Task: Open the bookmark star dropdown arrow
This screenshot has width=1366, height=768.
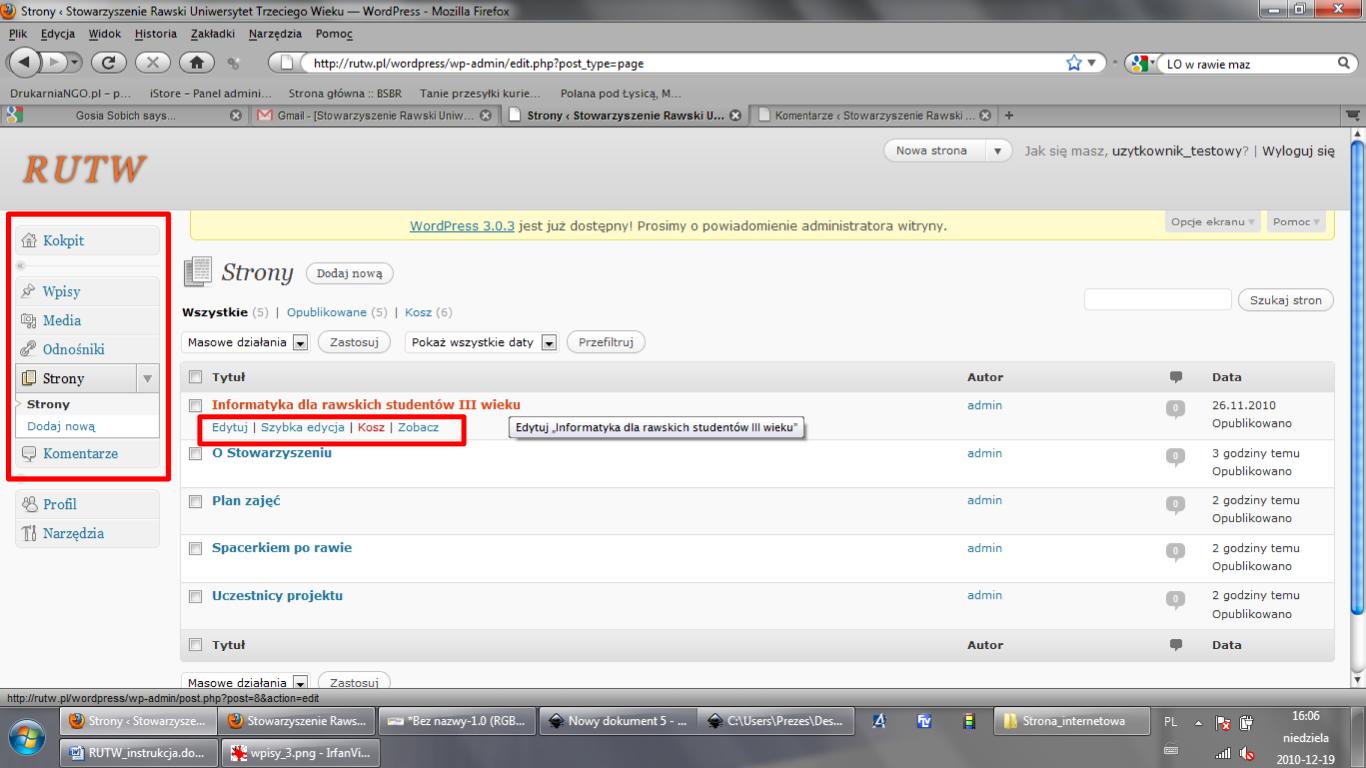Action: (x=1091, y=63)
